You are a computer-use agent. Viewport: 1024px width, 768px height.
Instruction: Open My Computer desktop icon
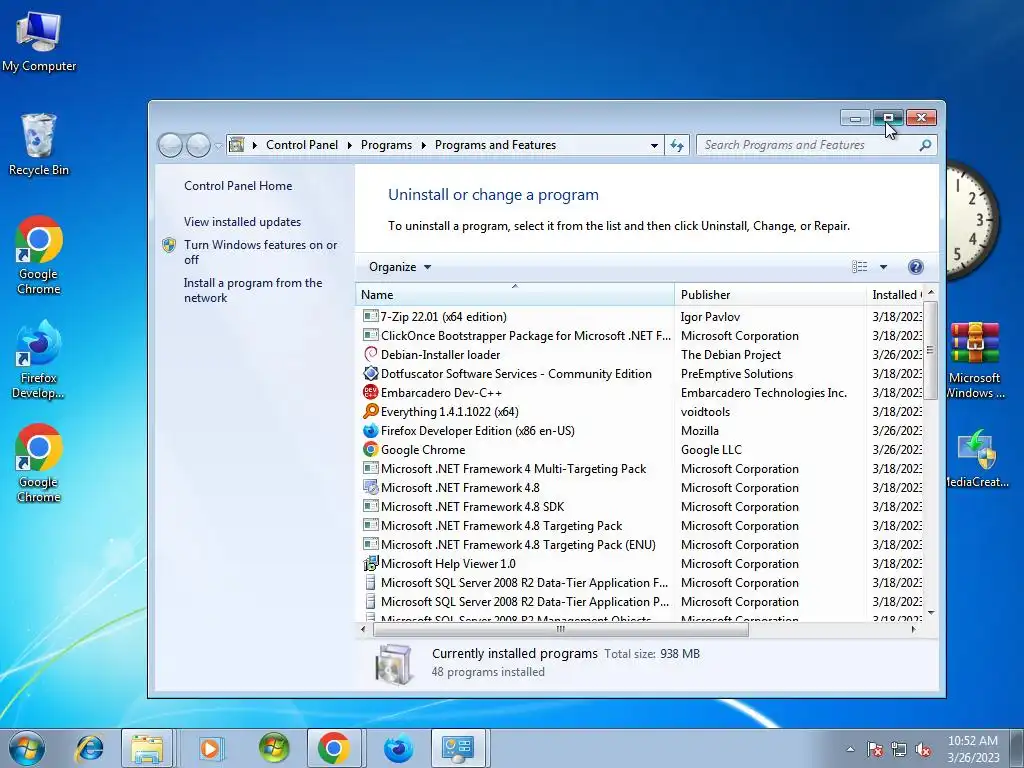39,42
